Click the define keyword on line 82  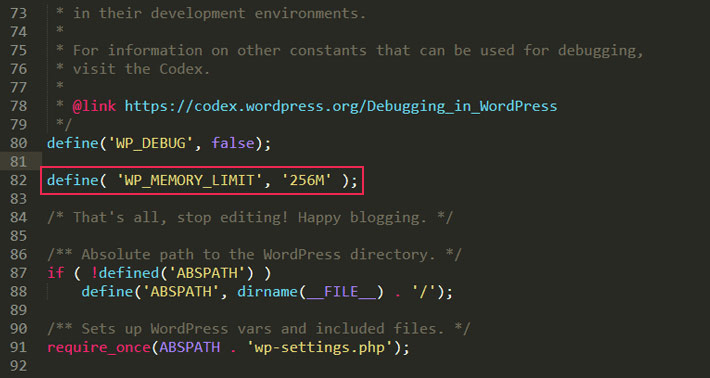click(72, 180)
